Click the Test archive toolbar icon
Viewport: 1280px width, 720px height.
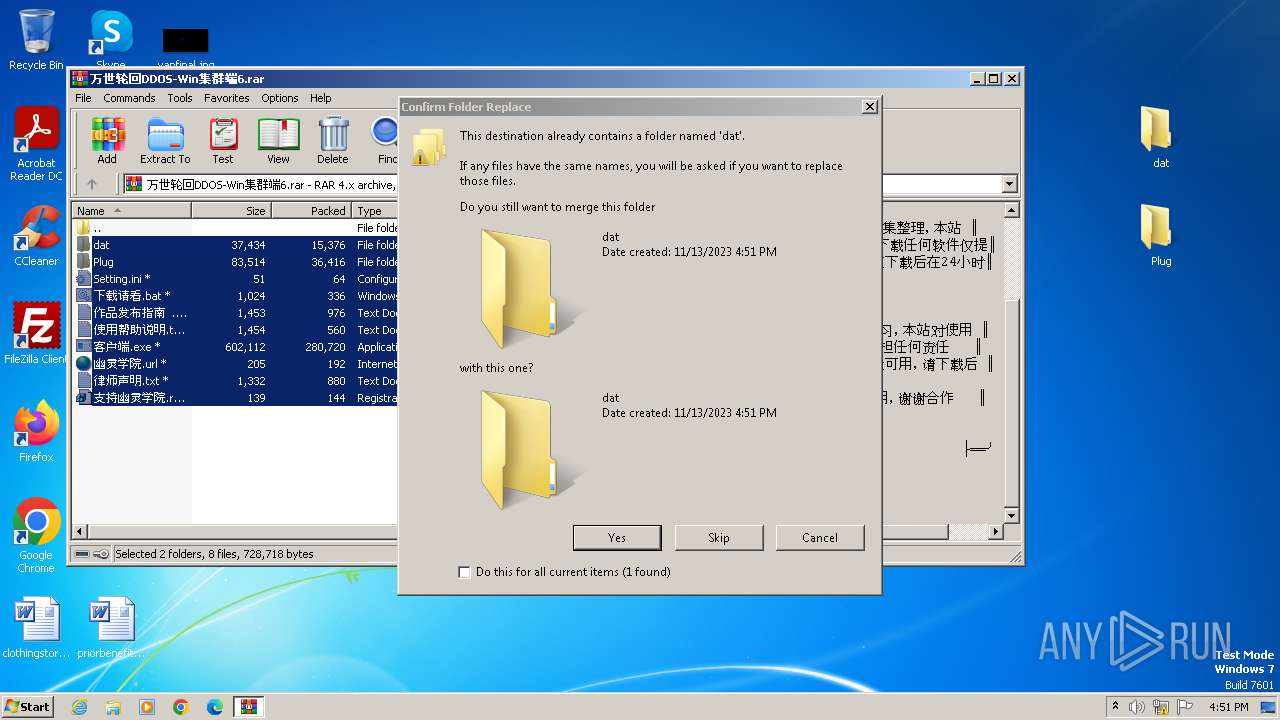coord(223,141)
